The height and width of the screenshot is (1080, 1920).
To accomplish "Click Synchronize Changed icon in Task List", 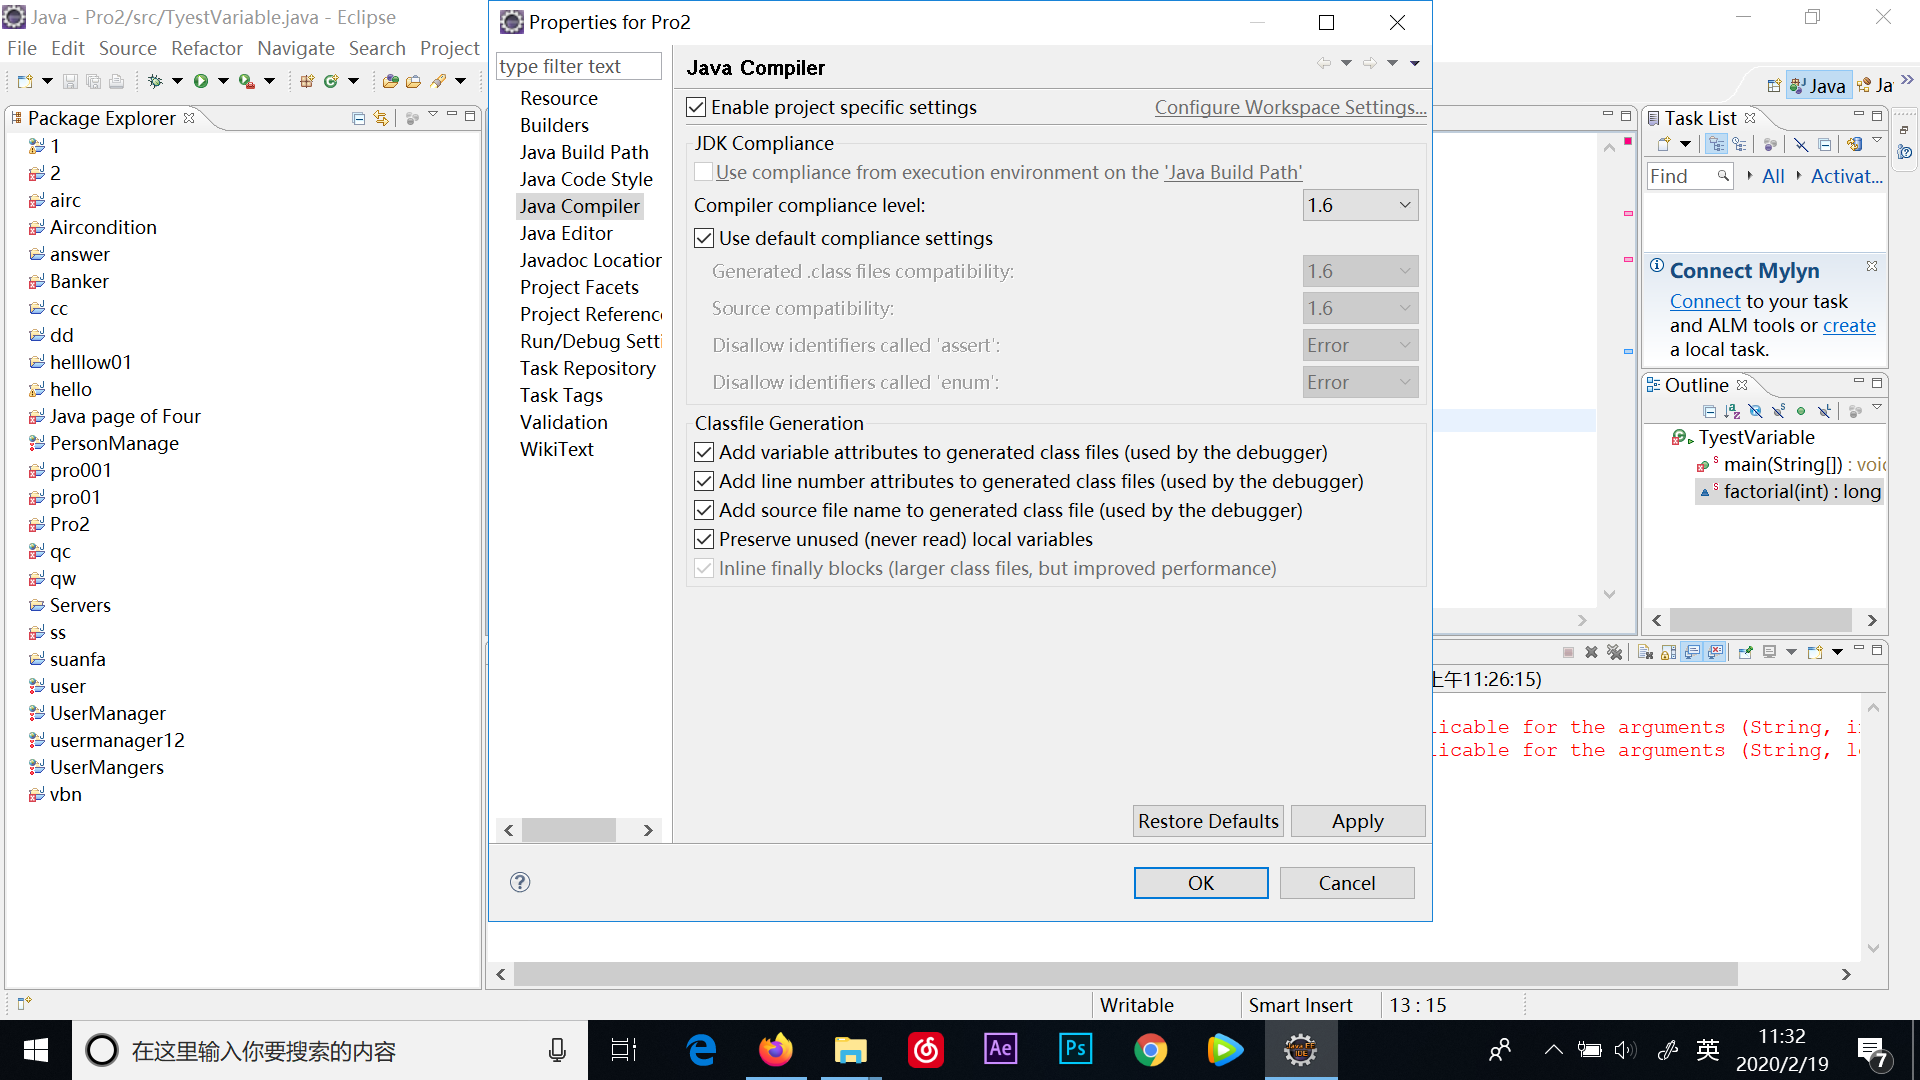I will pos(1855,145).
